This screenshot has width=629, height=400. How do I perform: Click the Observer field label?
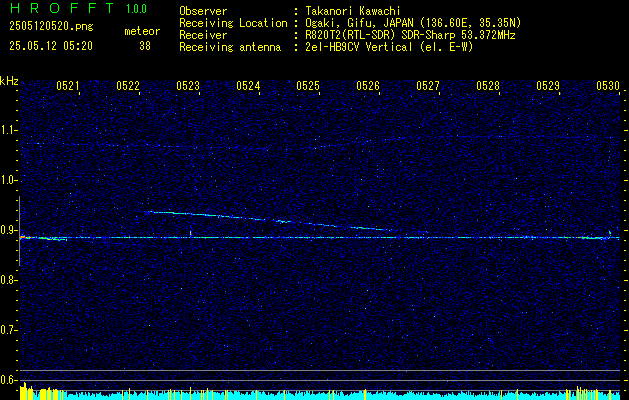(203, 11)
